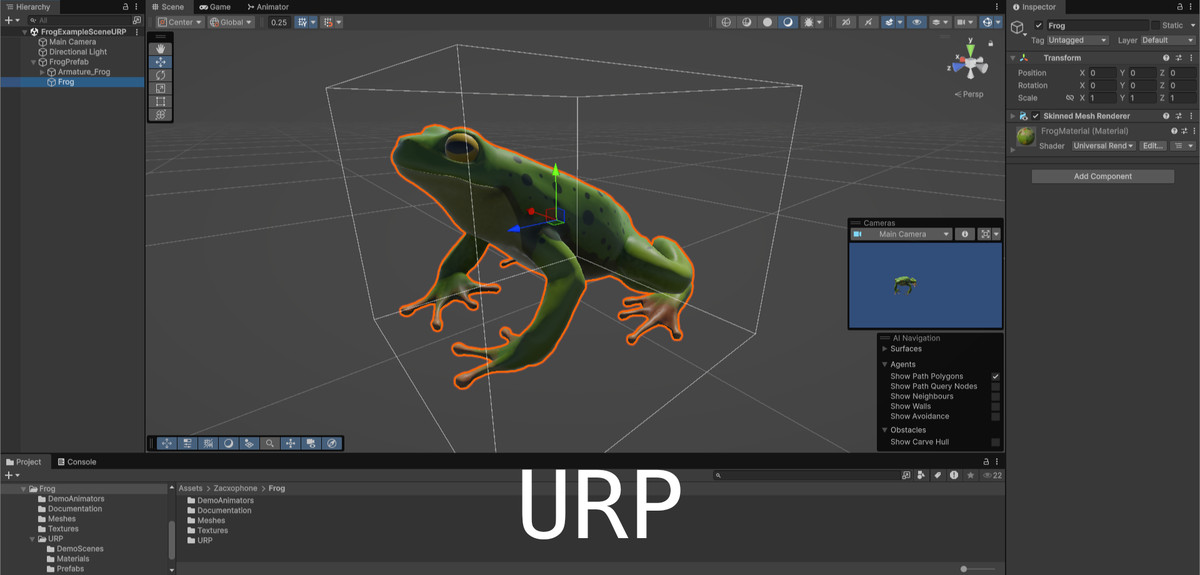1200x575 pixels.
Task: Open the Main Camera dropdown in Cameras
Action: 901,234
